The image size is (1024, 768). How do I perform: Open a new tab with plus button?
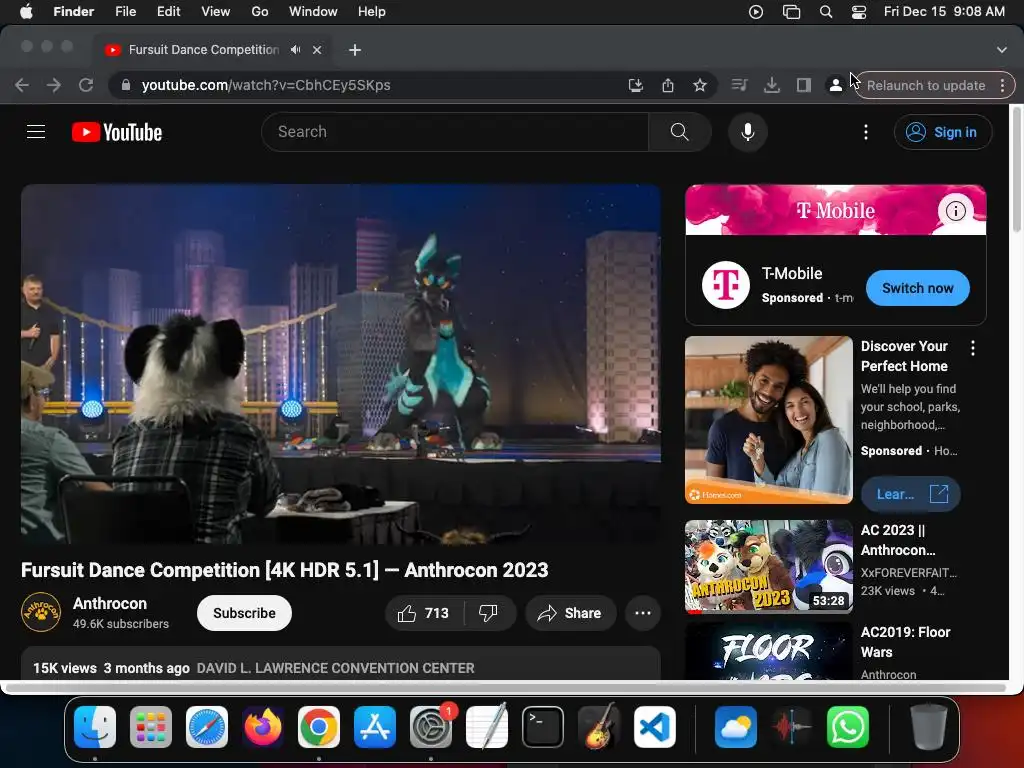click(x=355, y=50)
